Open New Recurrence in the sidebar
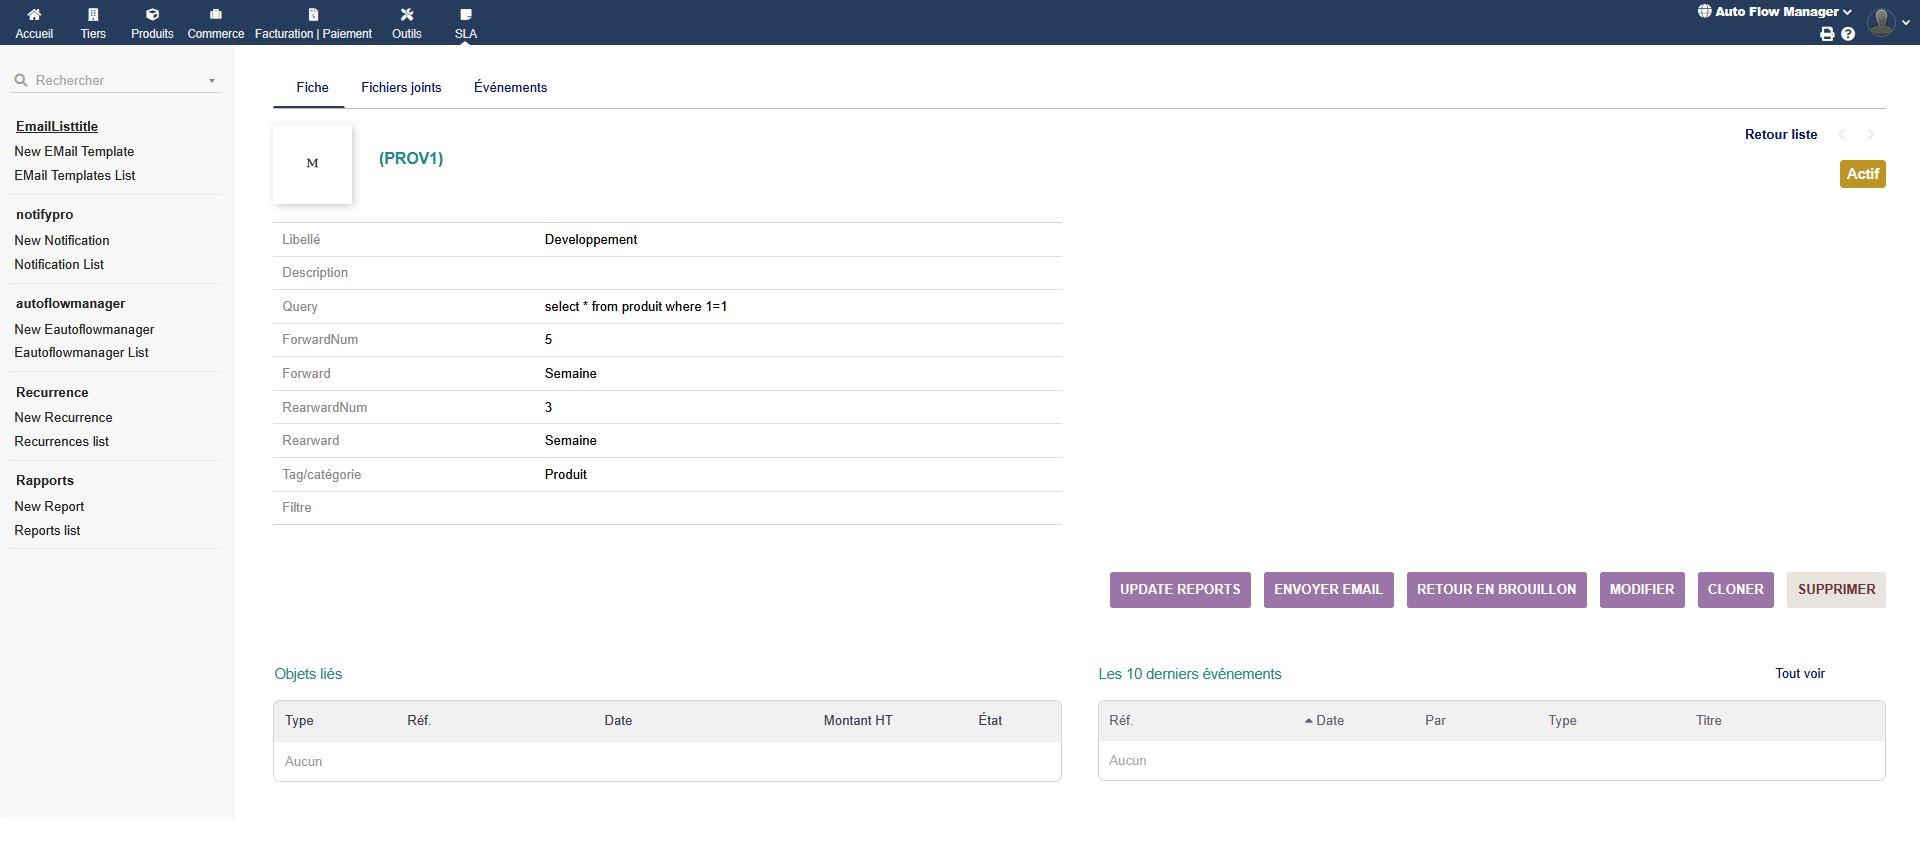Viewport: 1920px width, 855px height. coord(63,418)
